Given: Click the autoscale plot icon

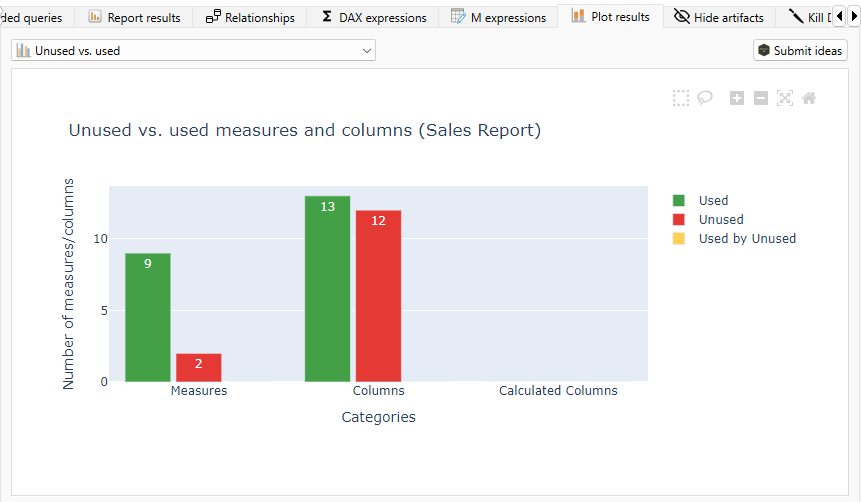Looking at the screenshot, I should (x=785, y=98).
